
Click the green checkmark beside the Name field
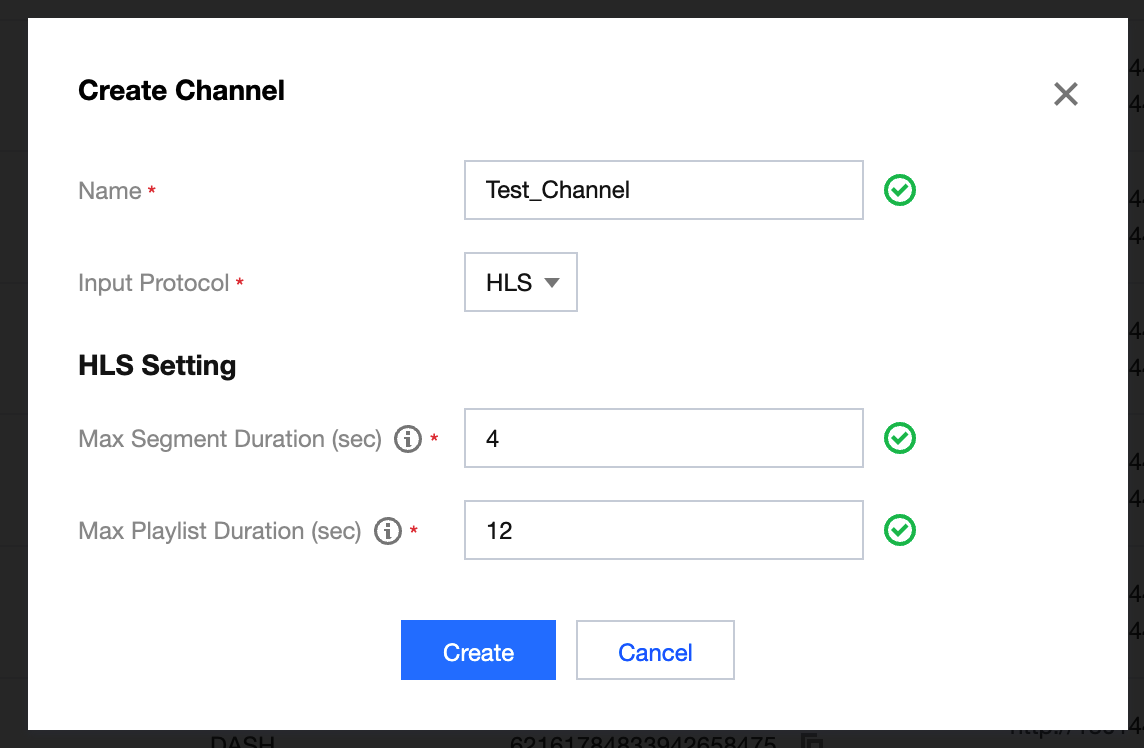pyautogui.click(x=900, y=190)
